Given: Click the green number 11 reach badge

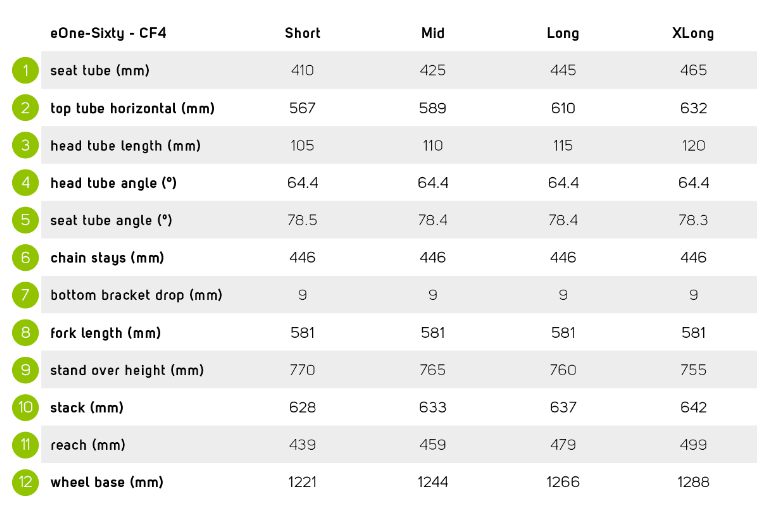Looking at the screenshot, I should coord(25,445).
